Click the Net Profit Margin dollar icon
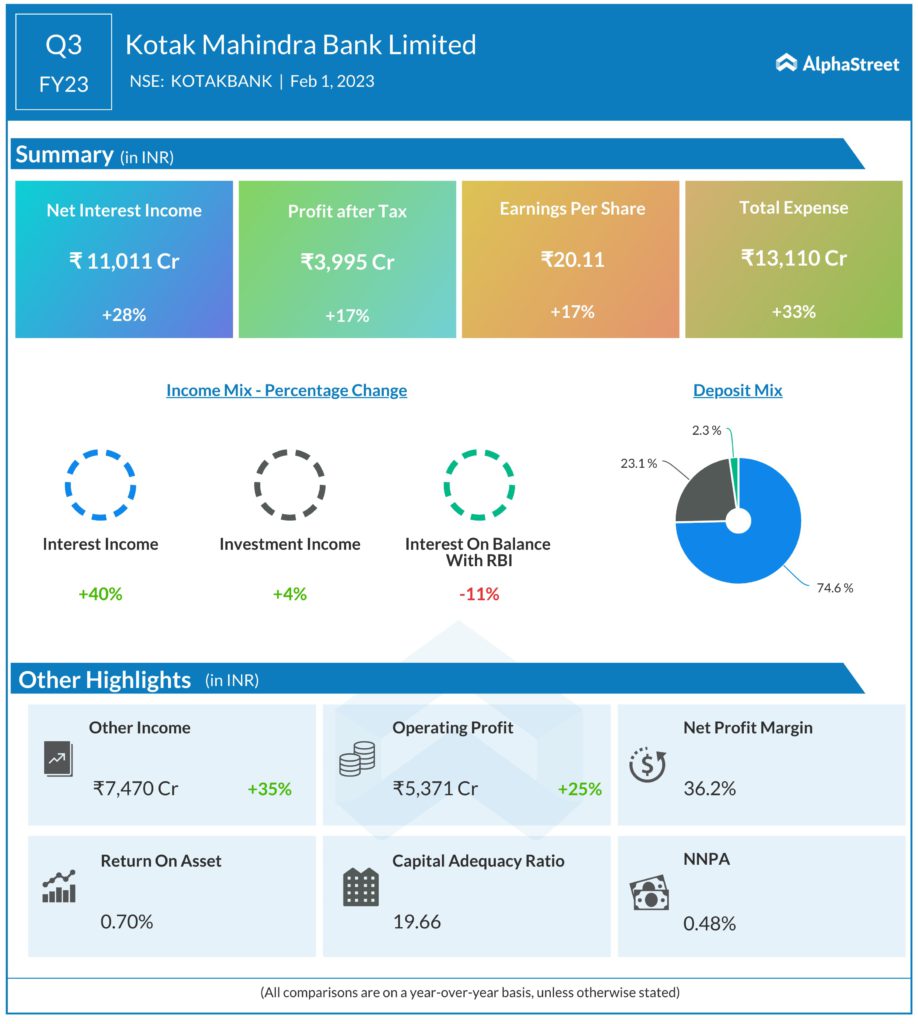The image size is (918, 1024). click(x=647, y=762)
